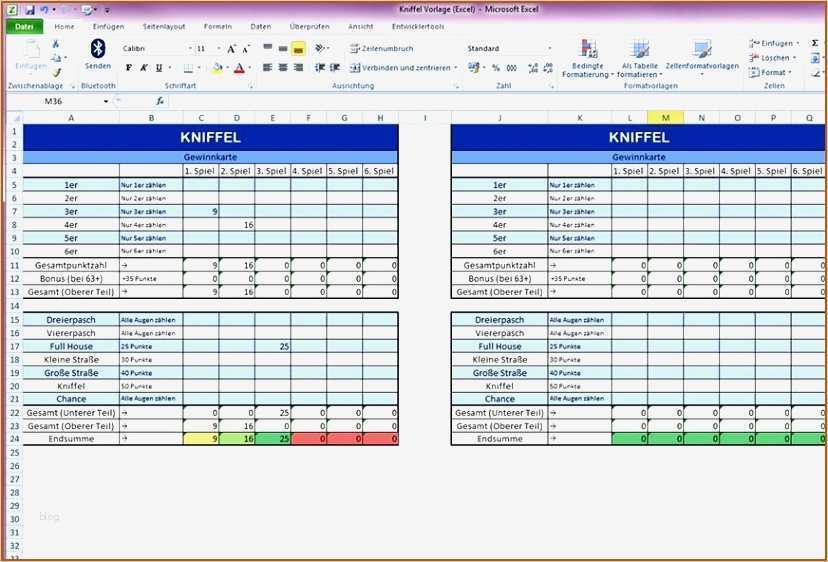The height and width of the screenshot is (562, 828).
Task: Click the formula bar input field
Action: 496,101
